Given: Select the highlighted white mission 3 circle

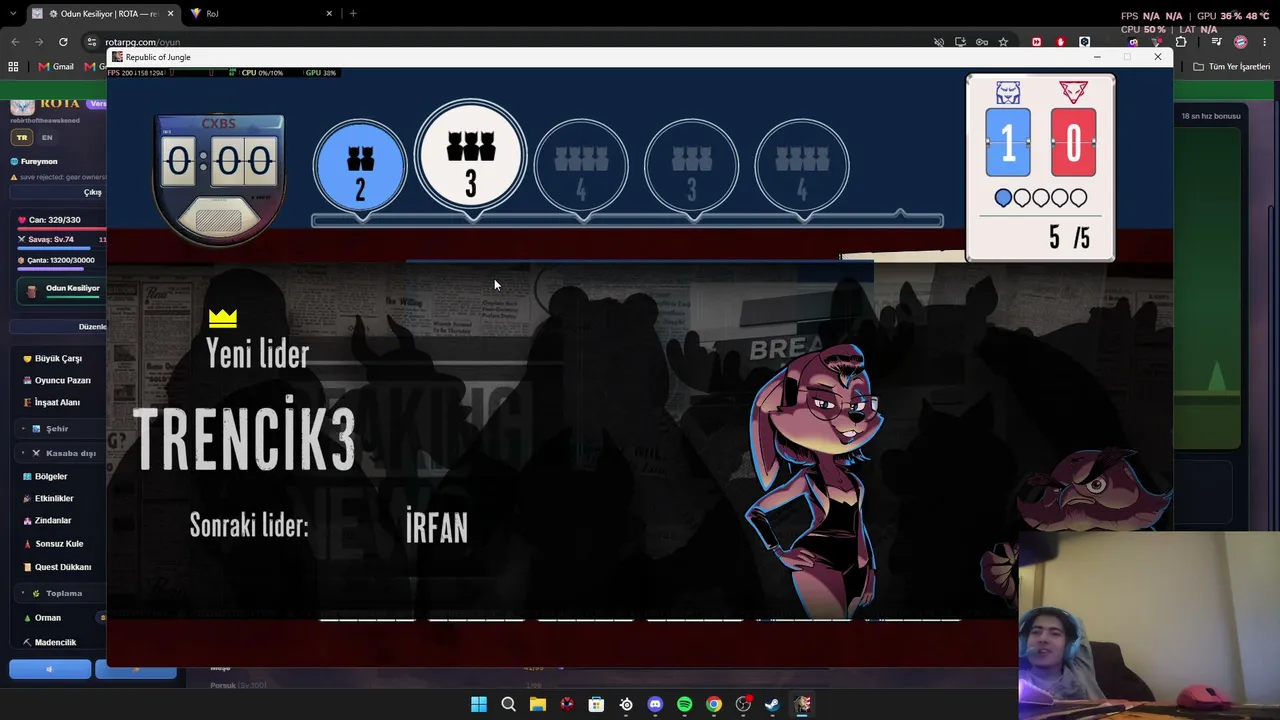Looking at the screenshot, I should pos(471,155).
